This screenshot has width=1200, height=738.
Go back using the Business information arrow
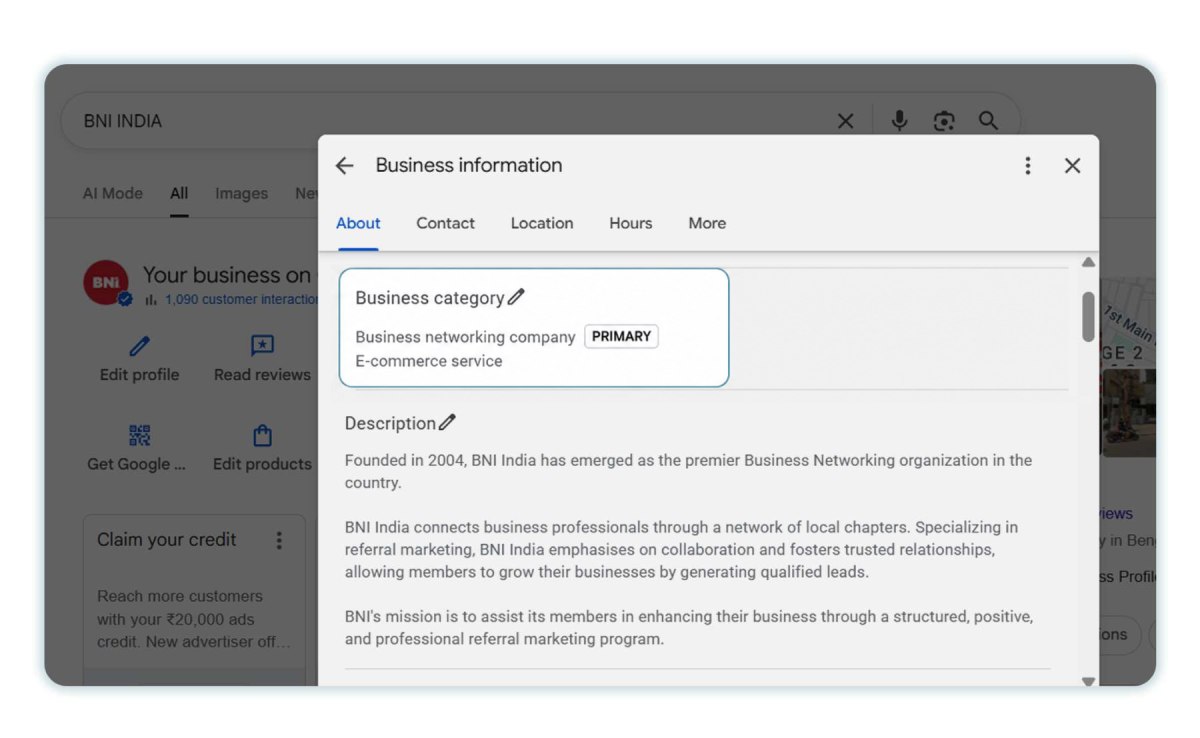pyautogui.click(x=345, y=166)
